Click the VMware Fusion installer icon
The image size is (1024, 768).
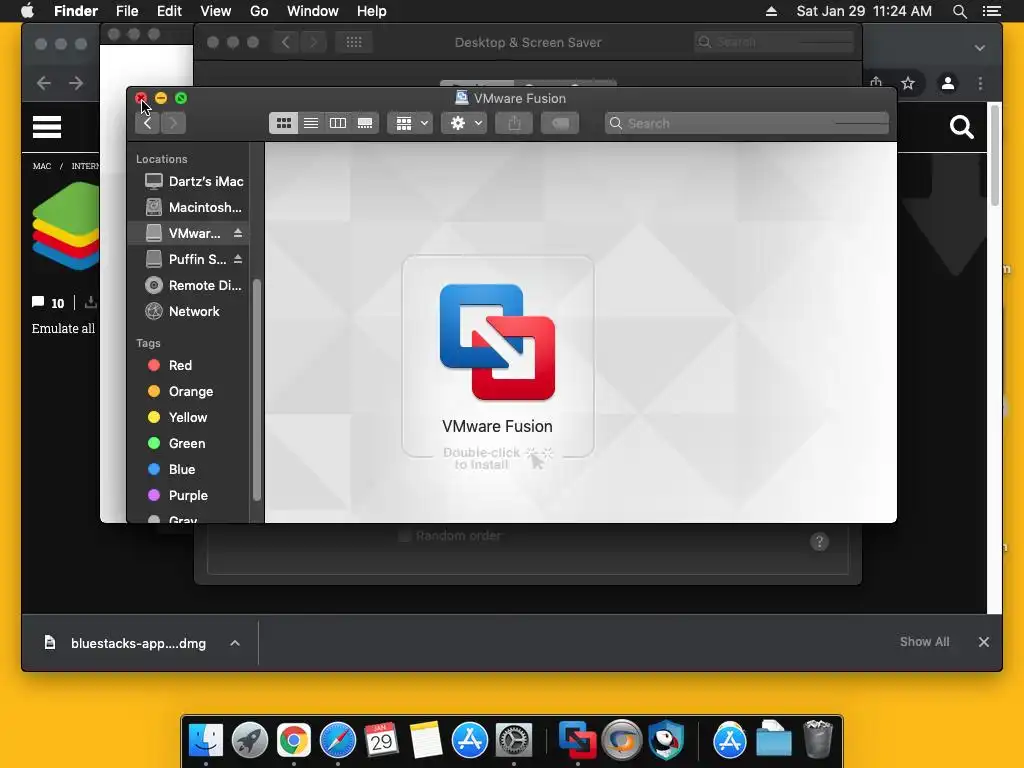(x=497, y=342)
